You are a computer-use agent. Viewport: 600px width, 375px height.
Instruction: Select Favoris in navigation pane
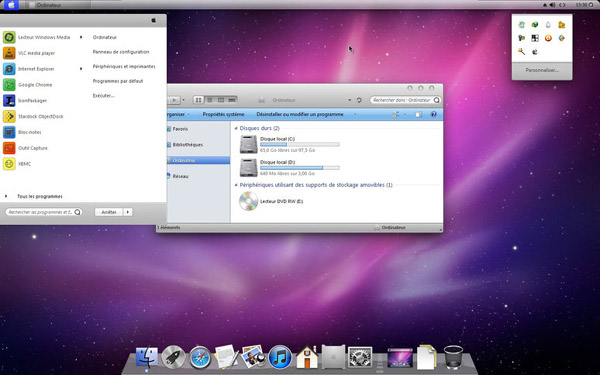pyautogui.click(x=180, y=129)
